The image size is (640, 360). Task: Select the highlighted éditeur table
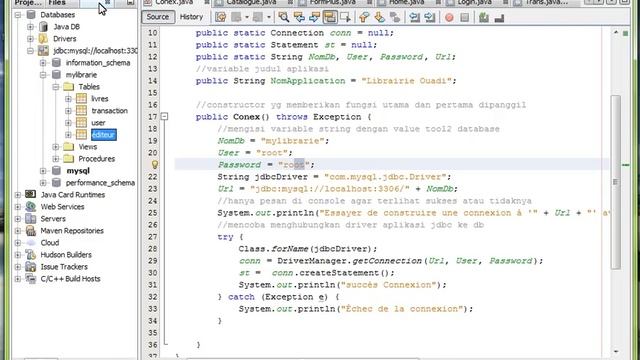coord(104,135)
